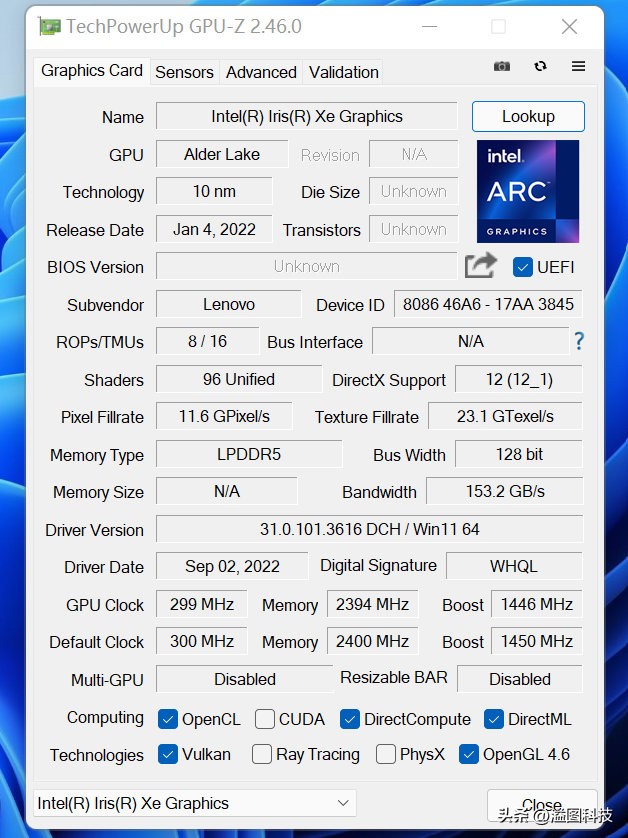This screenshot has width=628, height=838.
Task: Click the Name field Intel(R) Iris(R) Xe Graphics
Action: [307, 117]
